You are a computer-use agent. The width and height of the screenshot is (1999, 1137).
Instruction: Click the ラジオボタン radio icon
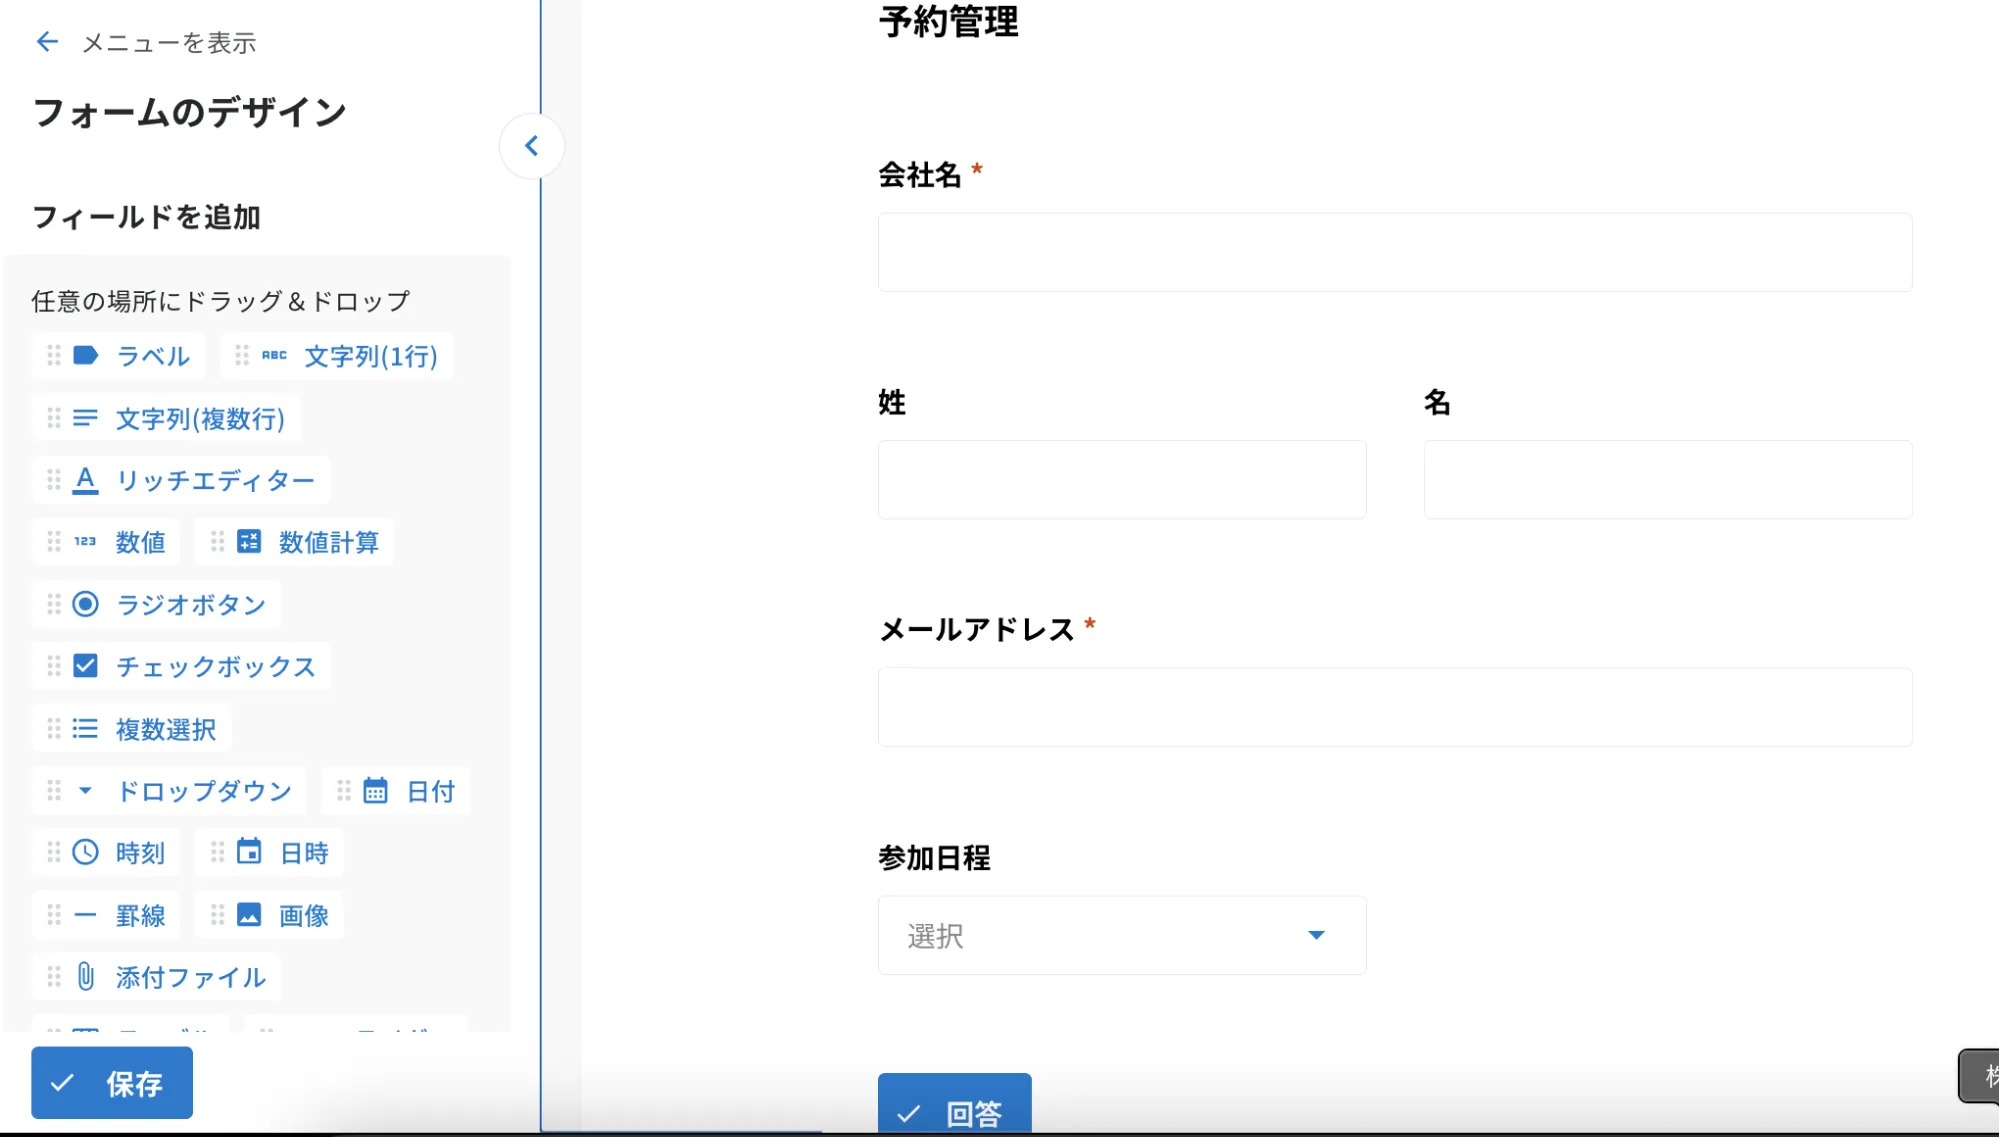[86, 604]
